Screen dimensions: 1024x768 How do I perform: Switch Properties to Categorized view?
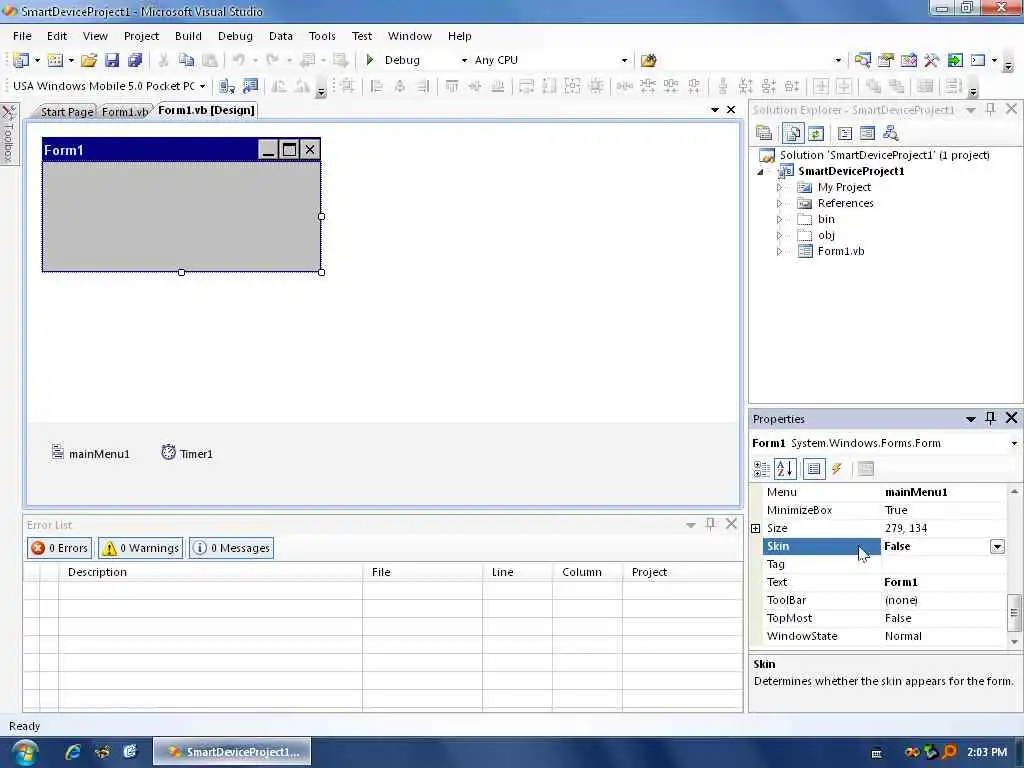pyautogui.click(x=761, y=468)
